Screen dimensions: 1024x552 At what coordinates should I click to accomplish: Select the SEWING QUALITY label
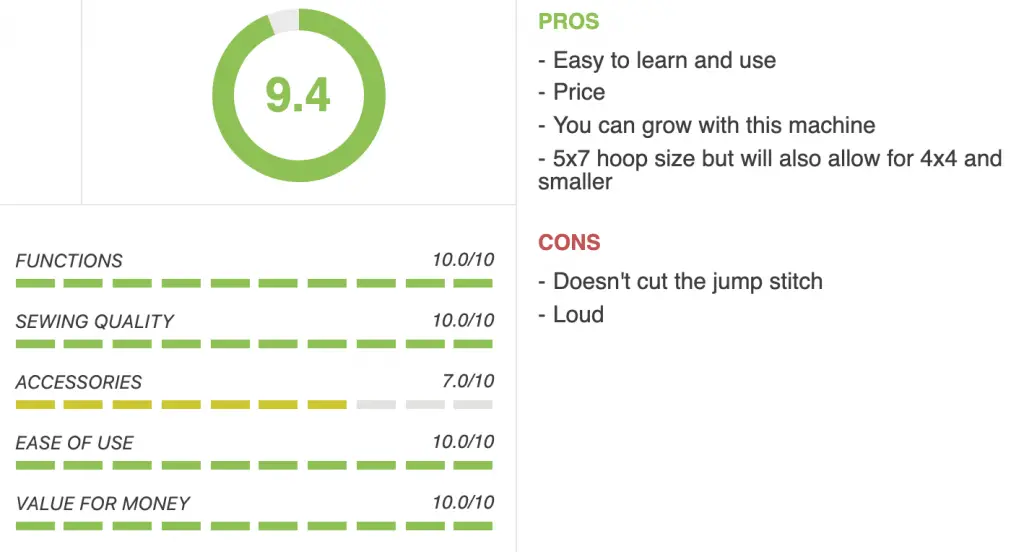tap(95, 321)
